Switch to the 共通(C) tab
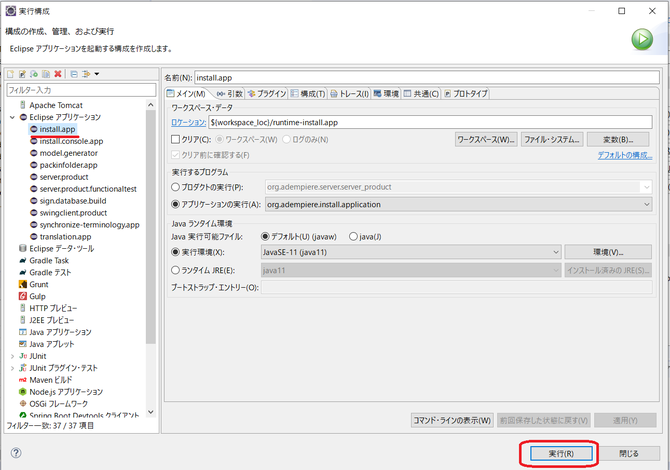The height and width of the screenshot is (470, 670). [421, 94]
